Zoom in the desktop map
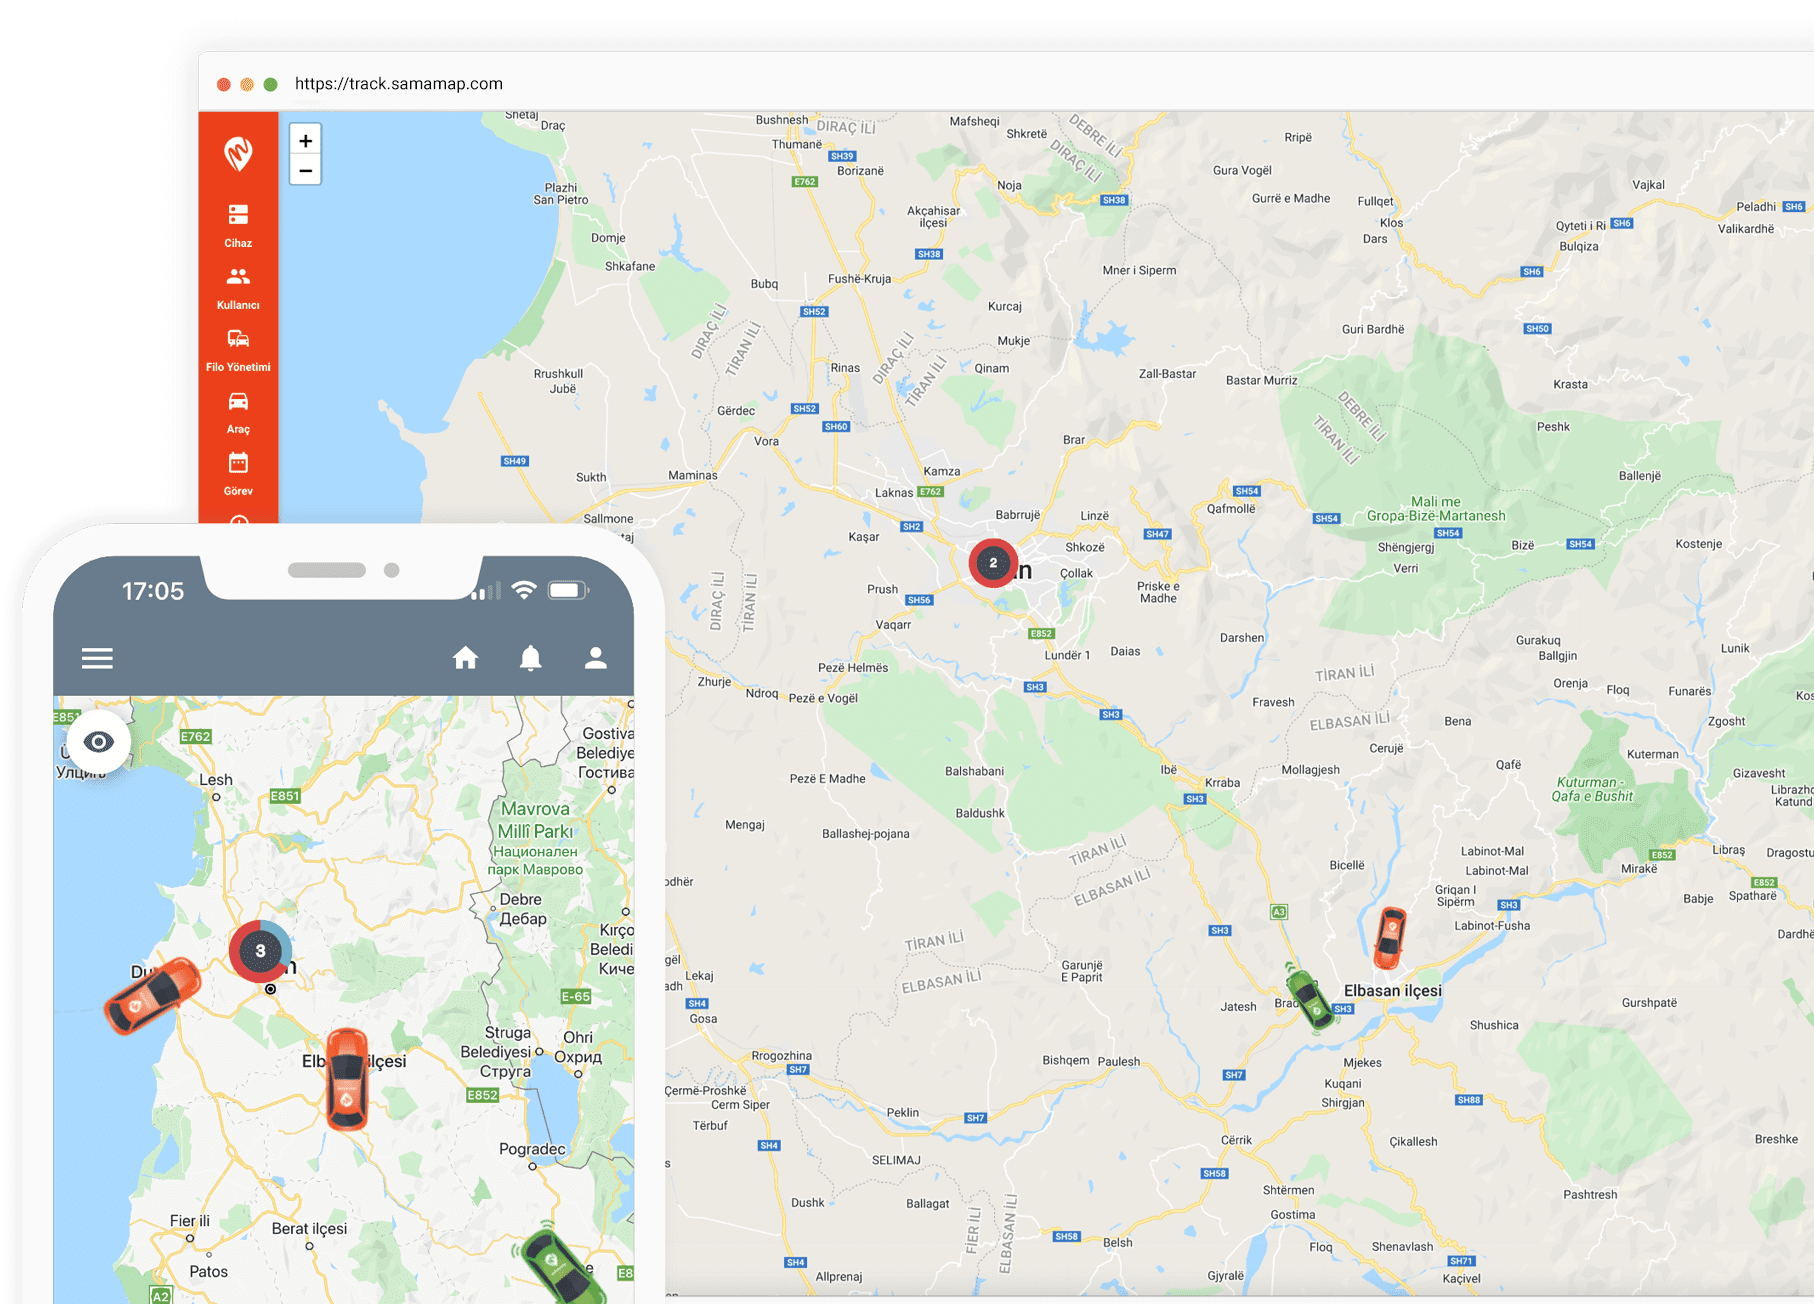Viewport: 1814px width, 1304px height. tap(306, 141)
